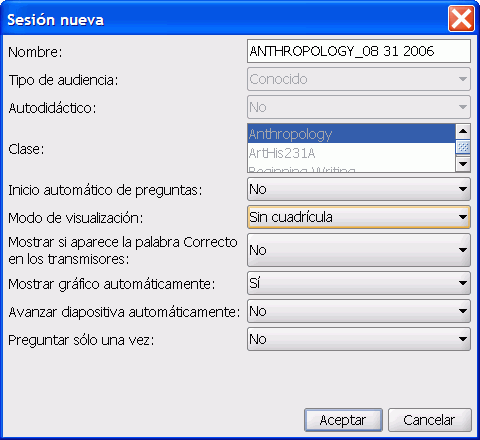The image size is (480, 440).
Task: Expand Inicio automático de preguntas dropdown
Action: [359, 189]
